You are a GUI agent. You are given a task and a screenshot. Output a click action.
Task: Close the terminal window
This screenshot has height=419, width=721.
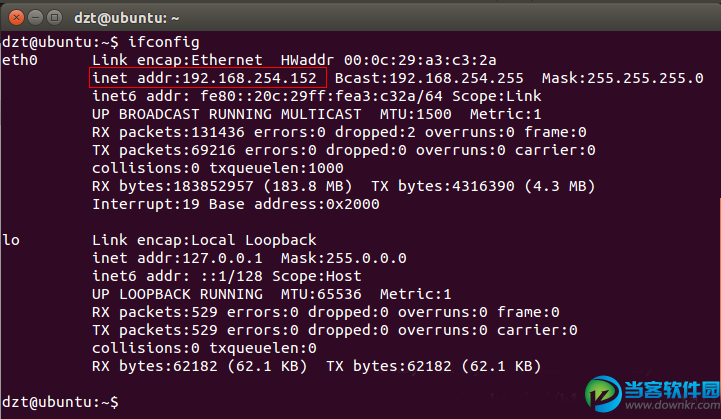click(14, 16)
